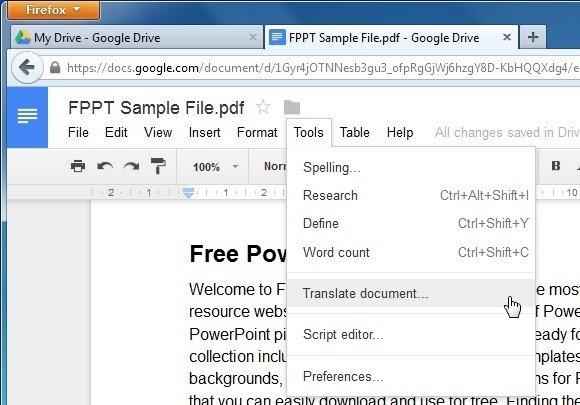This screenshot has height=405, width=580.
Task: Click the print icon in toolbar
Action: point(78,166)
